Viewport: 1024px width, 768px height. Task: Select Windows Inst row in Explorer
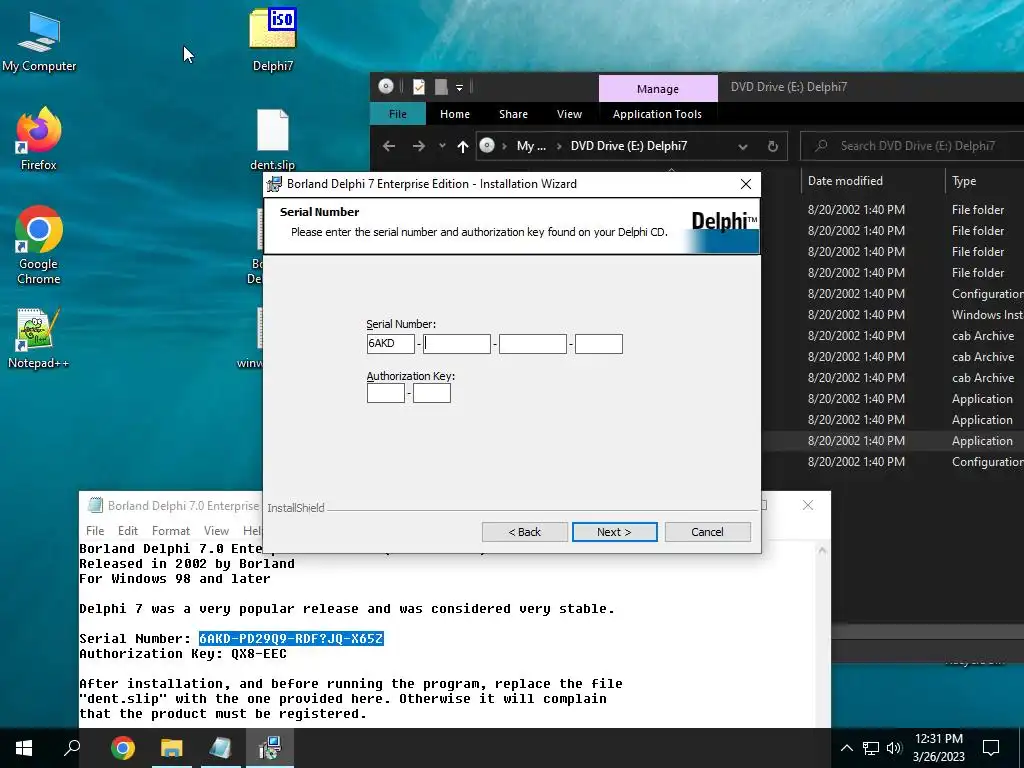(x=893, y=315)
